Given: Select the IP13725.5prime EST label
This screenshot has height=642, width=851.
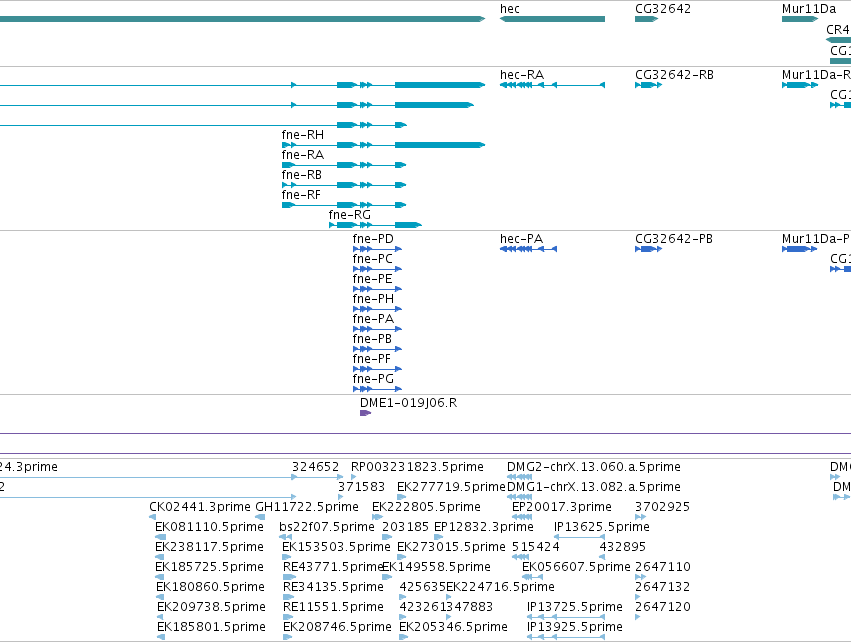Looking at the screenshot, I should [x=574, y=608].
